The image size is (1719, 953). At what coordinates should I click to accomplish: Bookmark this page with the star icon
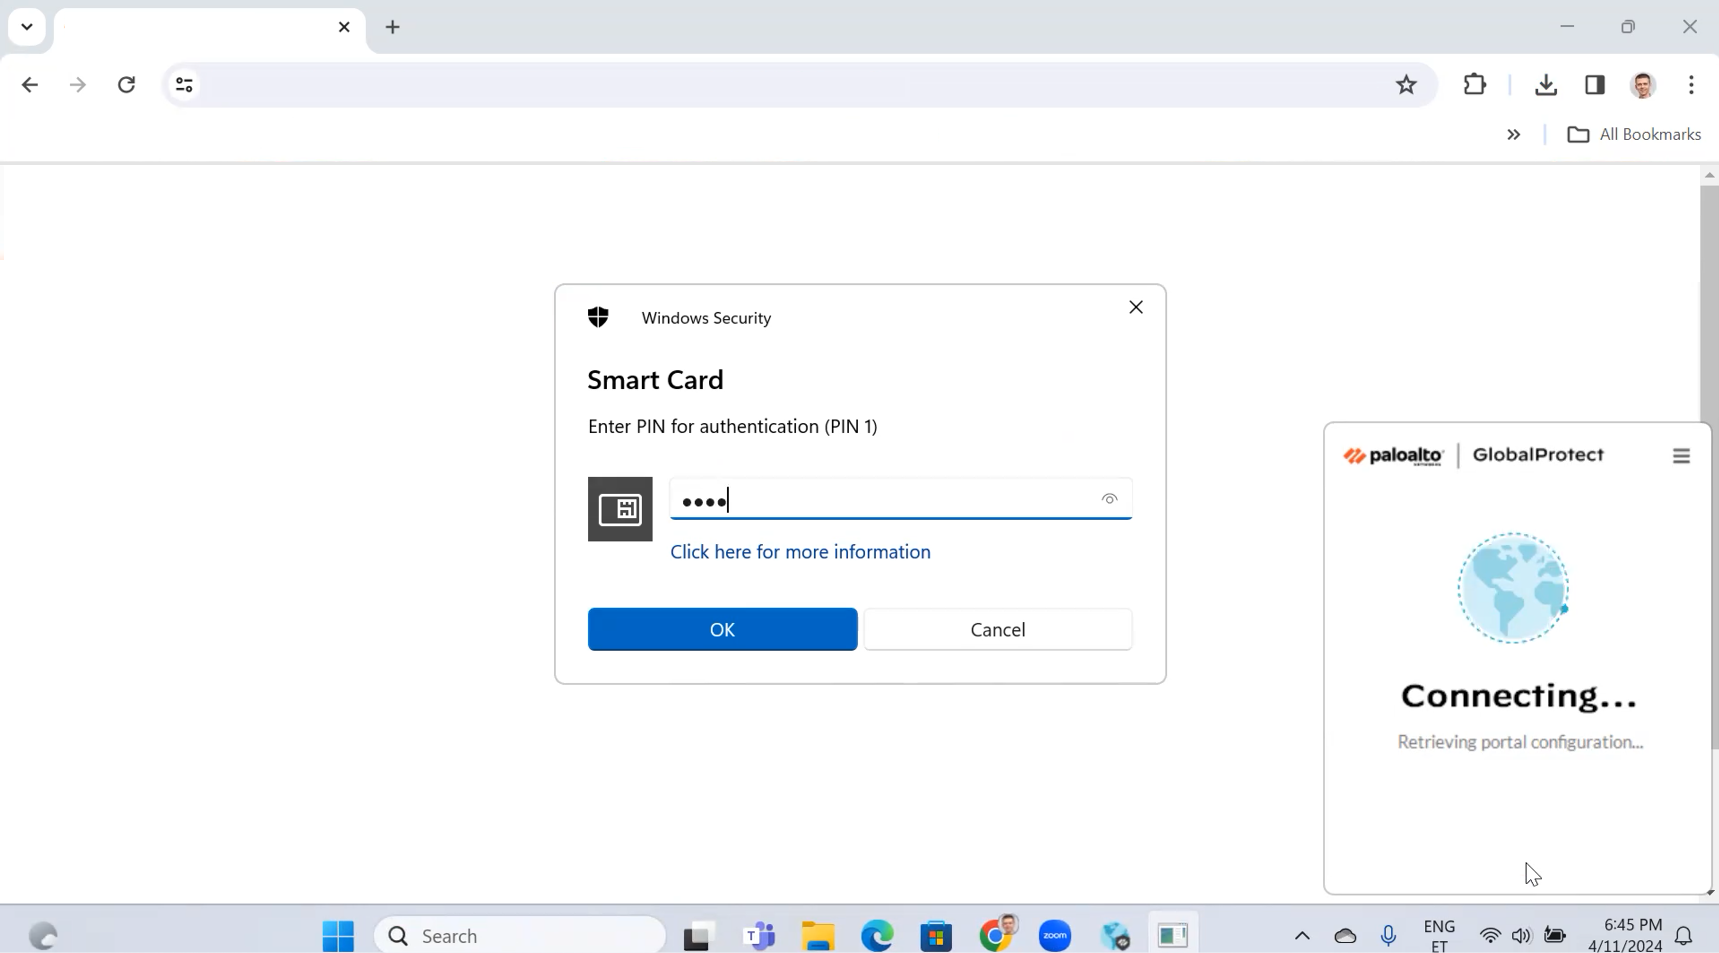tap(1406, 85)
